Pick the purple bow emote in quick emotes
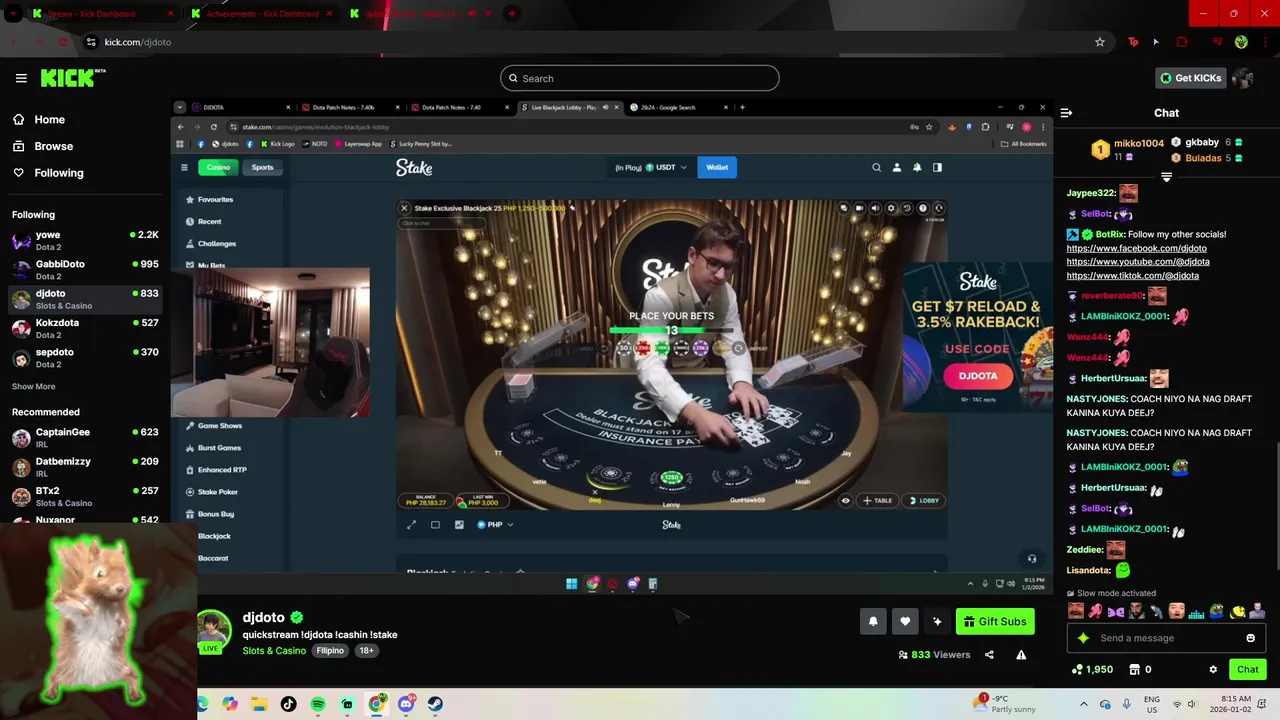1280x720 pixels. coord(1116,610)
